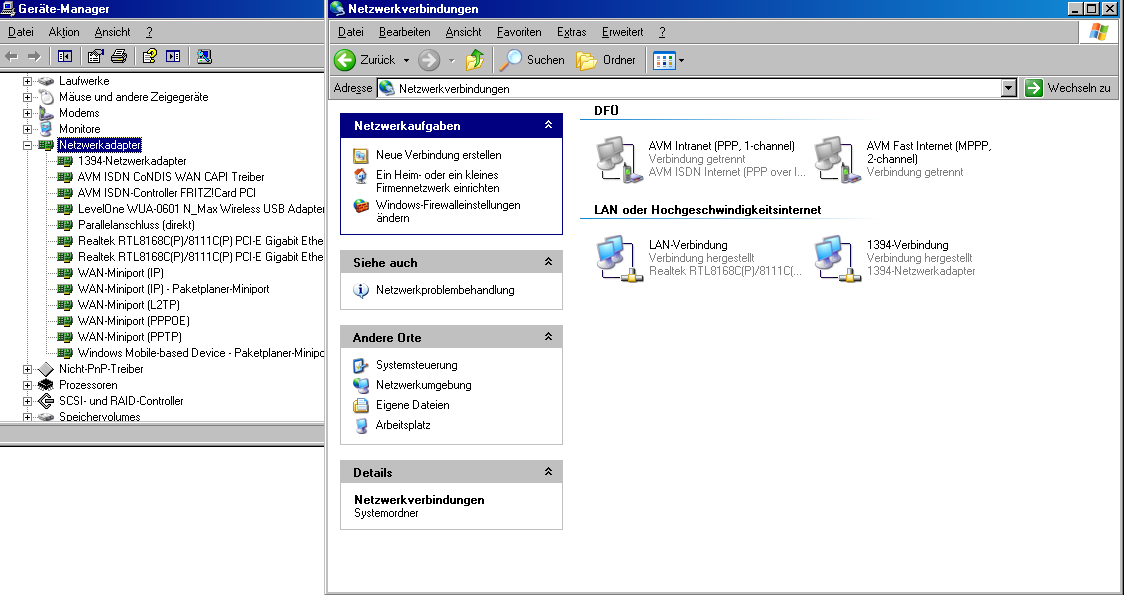The width and height of the screenshot is (1124, 595).
Task: Open Favoriten menu in Netzwerkverbindungen
Action: [x=519, y=32]
